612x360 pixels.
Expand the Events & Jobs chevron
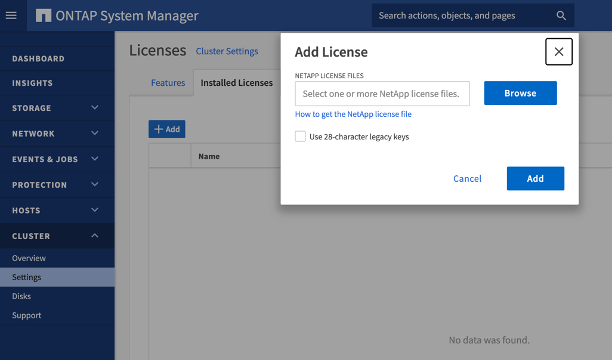click(94, 159)
